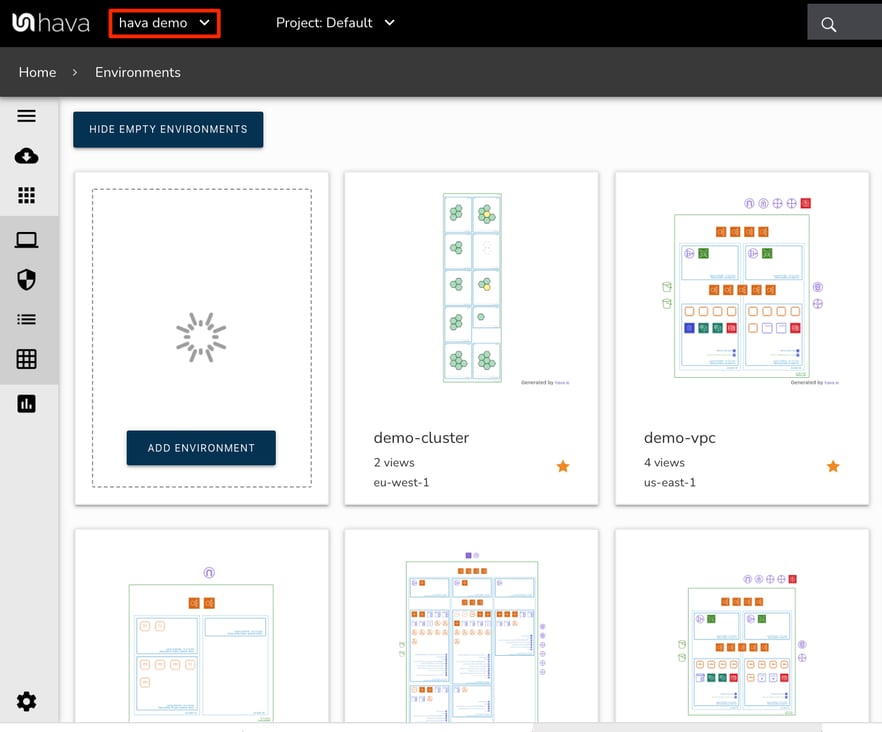
Task: Open the cloud Sources icon in sidebar
Action: [x=27, y=156]
